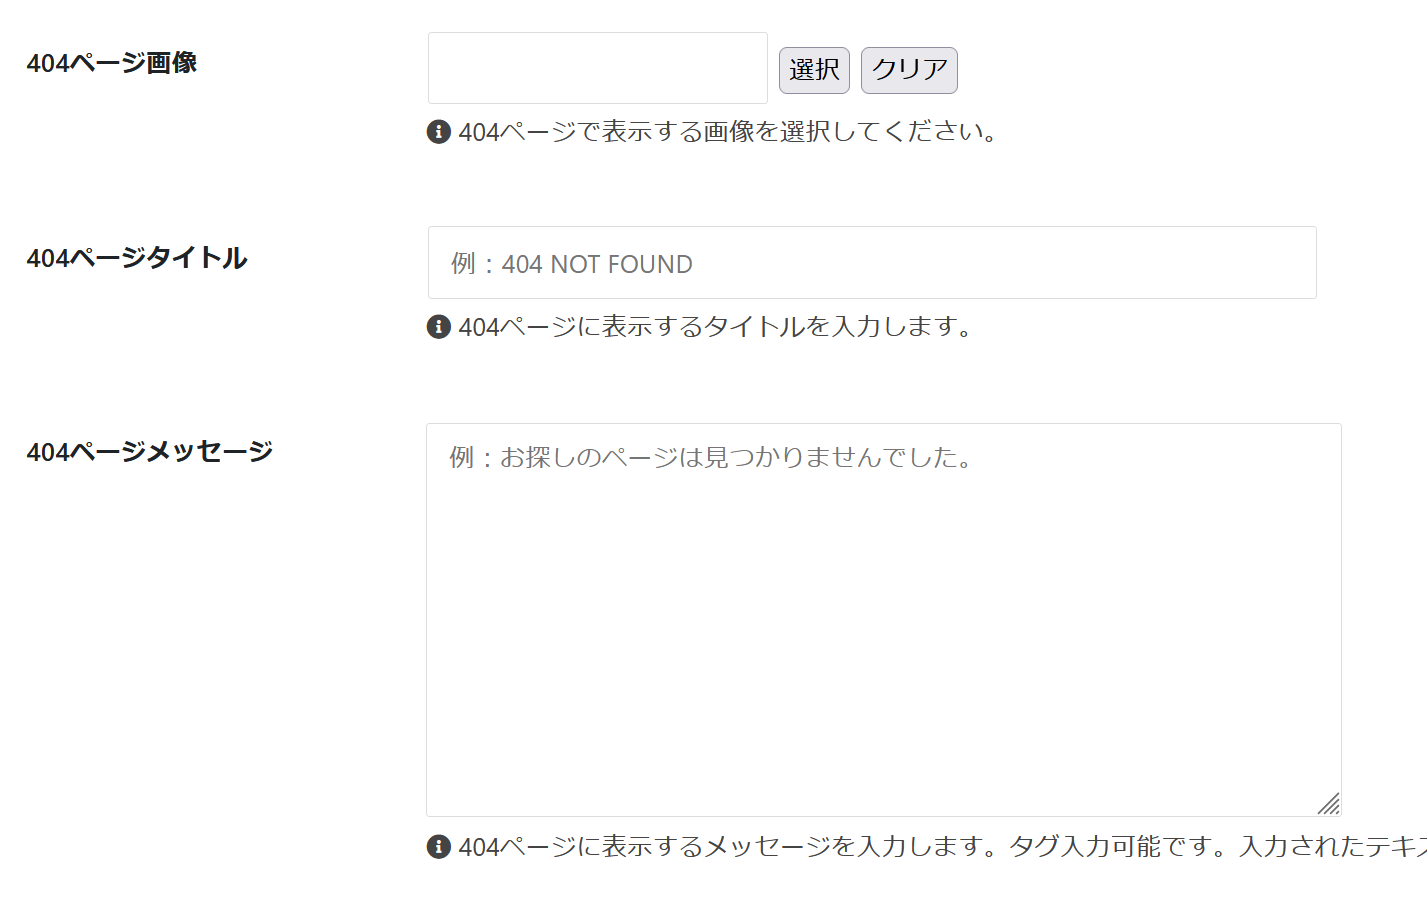Click the info icon below title field
The width and height of the screenshot is (1427, 906).
point(439,326)
